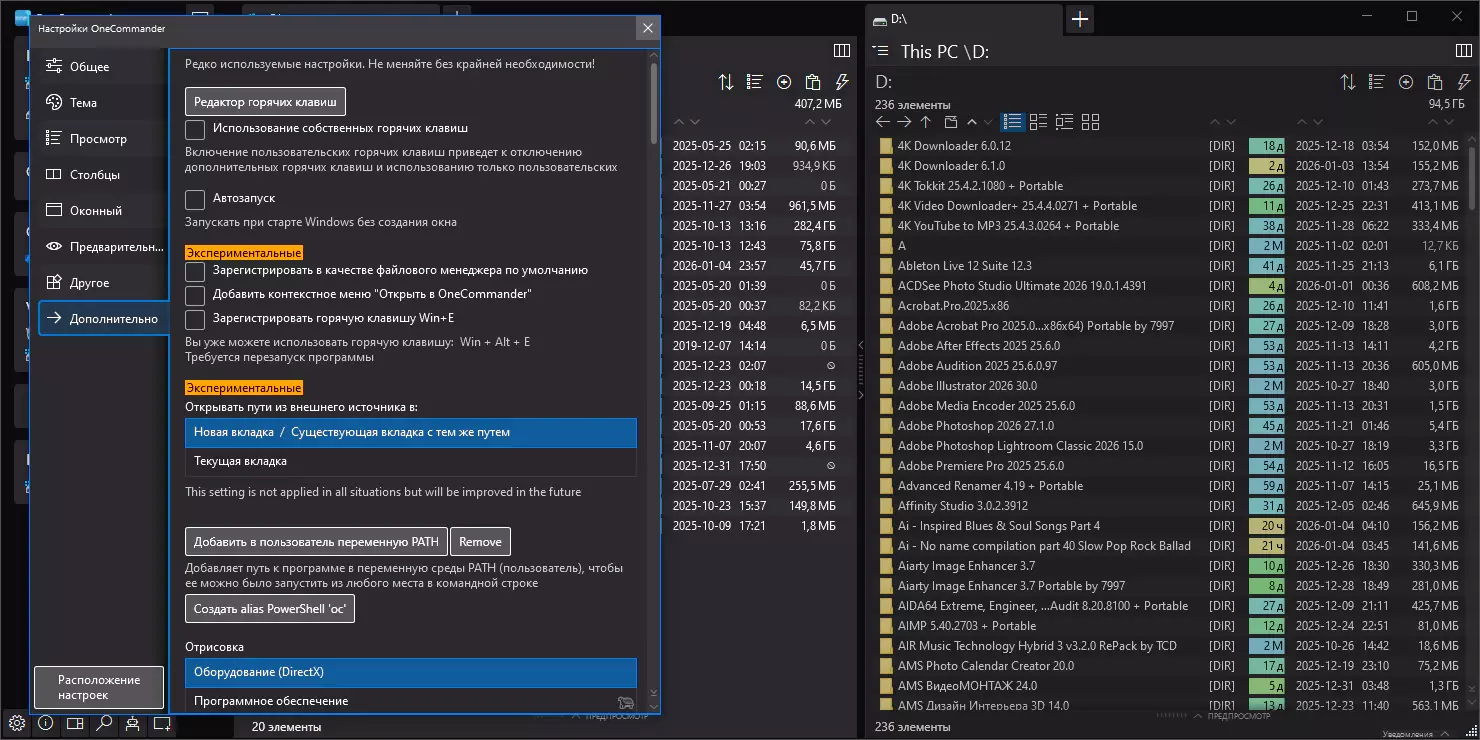Open the search magnifier in the bottom-left toolbar

click(104, 723)
